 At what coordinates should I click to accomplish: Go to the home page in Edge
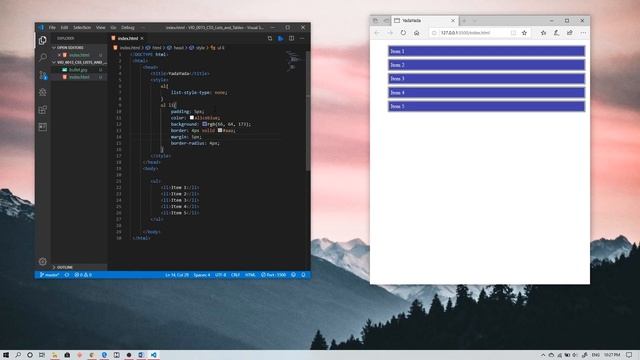416,33
